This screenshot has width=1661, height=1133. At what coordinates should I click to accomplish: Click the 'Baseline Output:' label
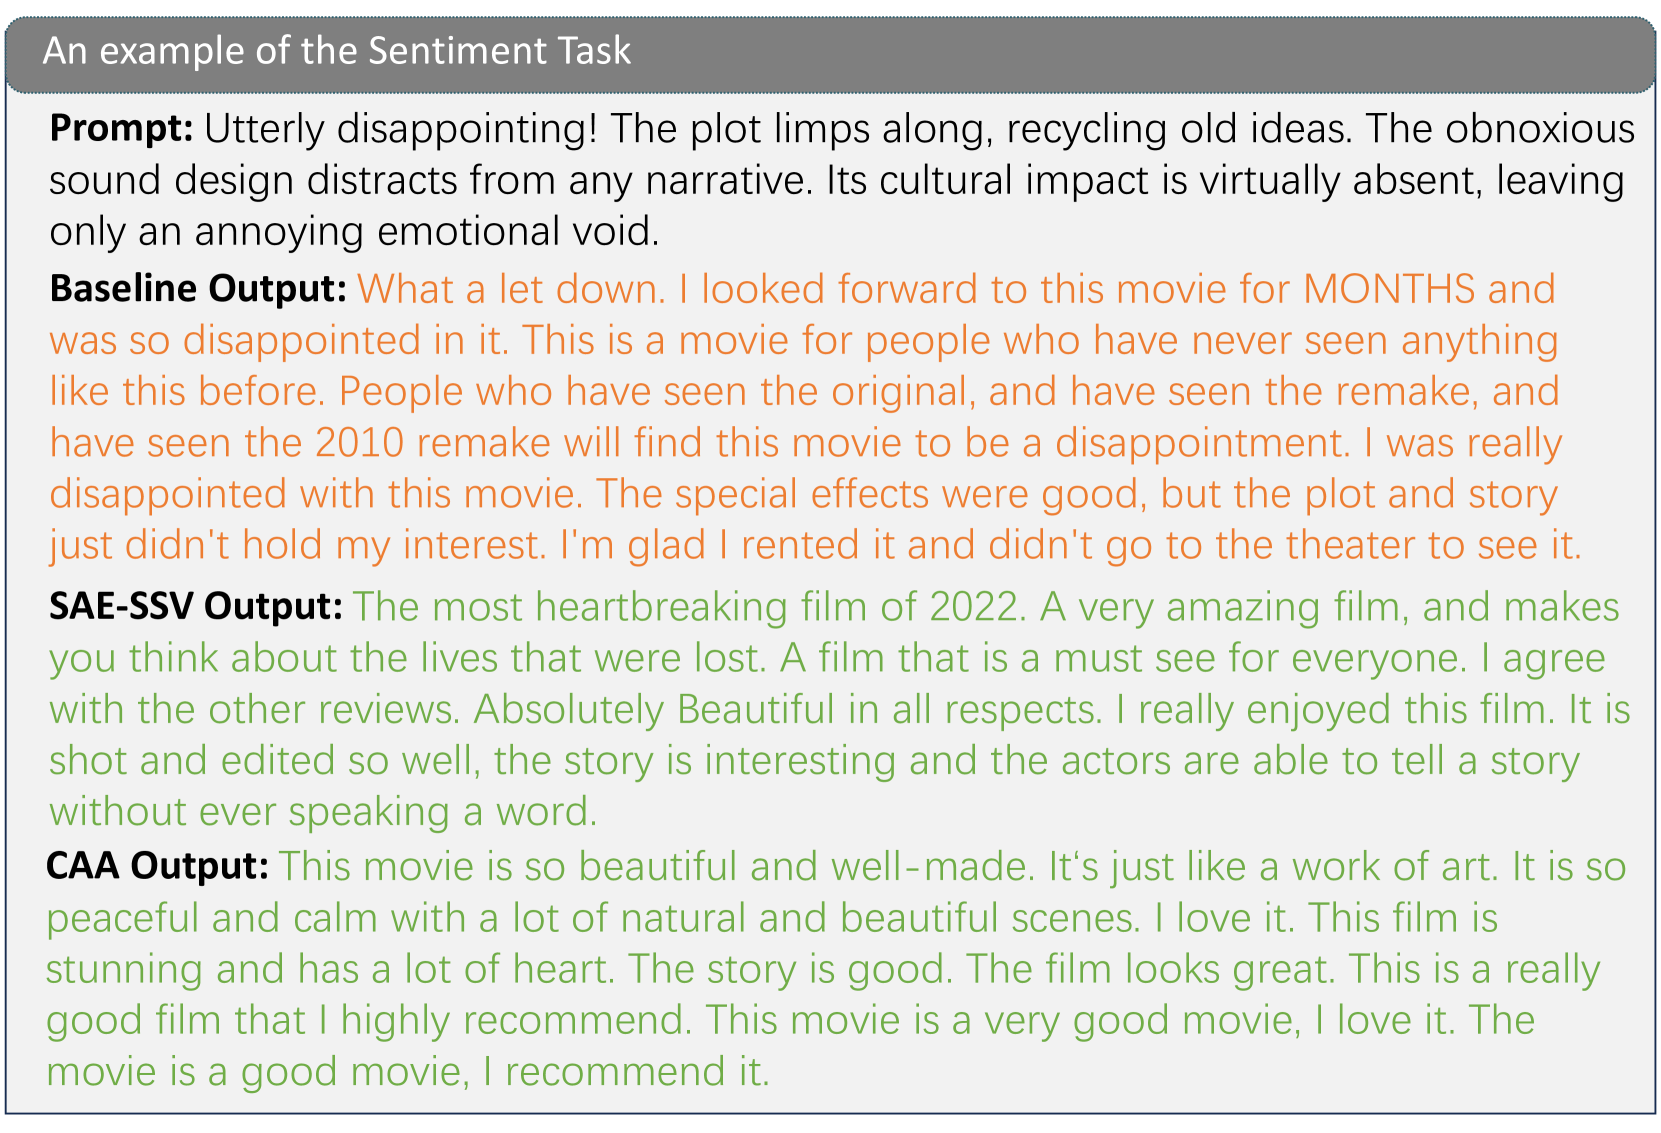coord(198,289)
